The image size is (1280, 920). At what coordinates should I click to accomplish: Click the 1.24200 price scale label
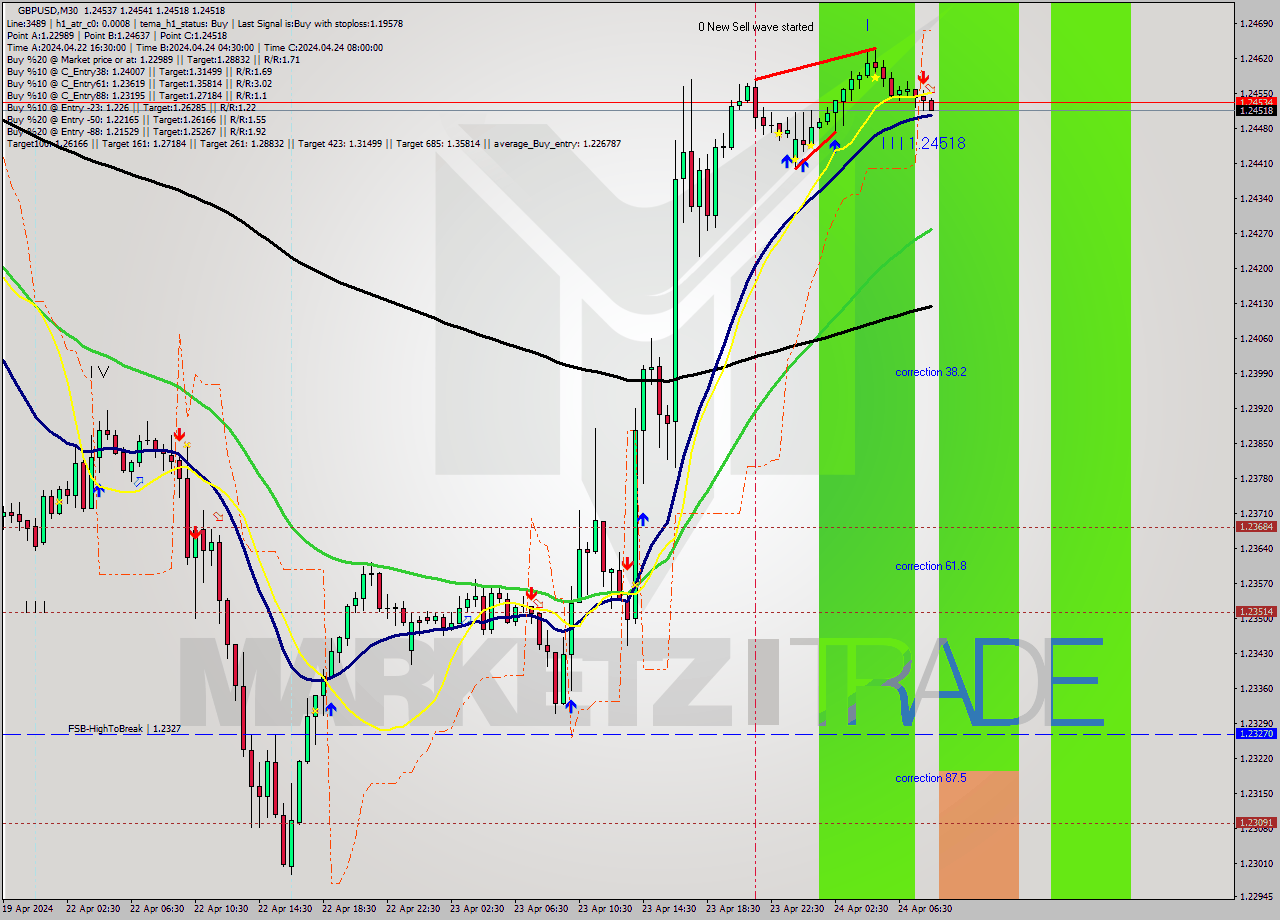coord(1255,268)
